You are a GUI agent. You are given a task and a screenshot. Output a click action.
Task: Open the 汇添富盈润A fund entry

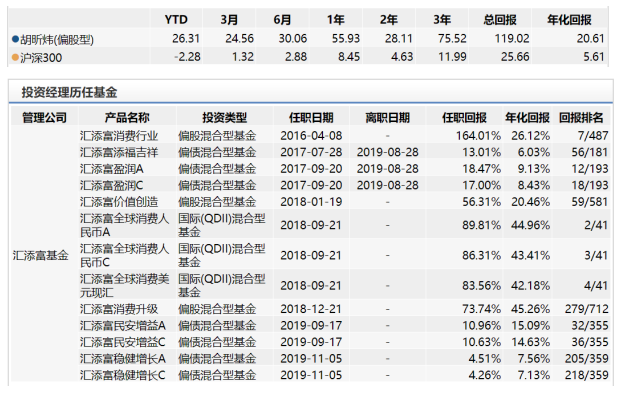click(x=112, y=169)
